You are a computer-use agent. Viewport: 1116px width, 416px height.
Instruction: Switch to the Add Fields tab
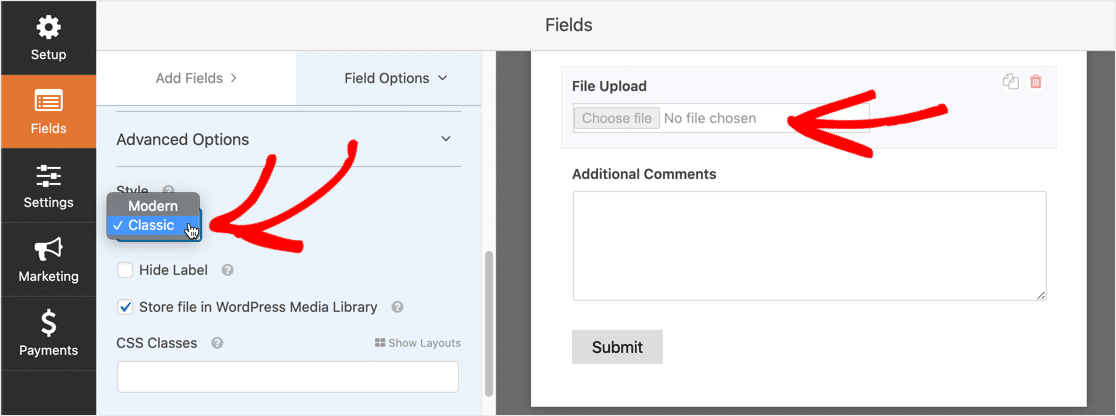196,78
